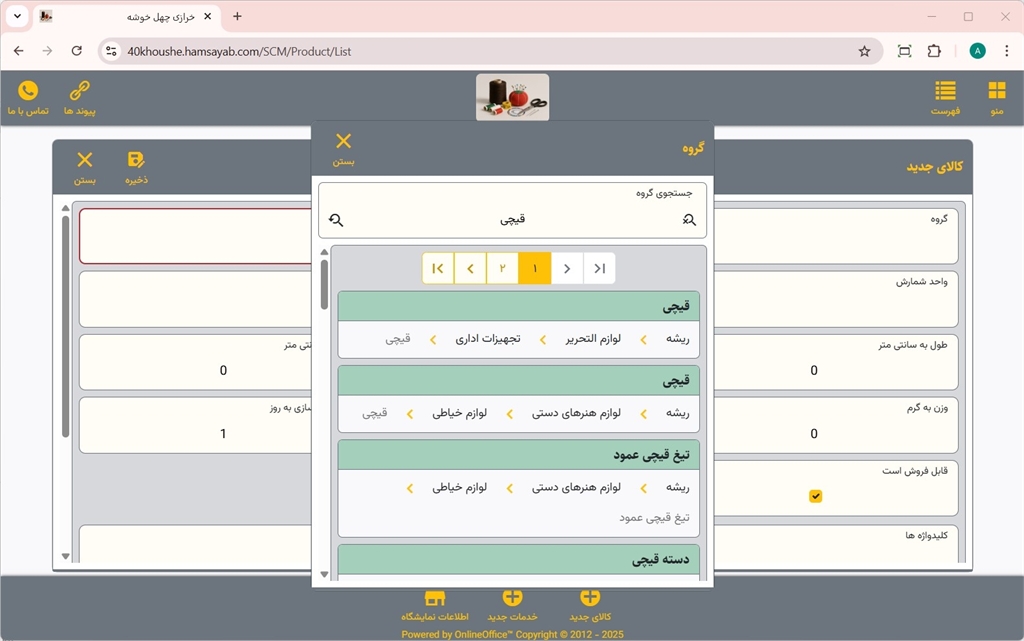This screenshot has height=641, width=1024.
Task: Jump to last page of group results
Action: click(438, 268)
